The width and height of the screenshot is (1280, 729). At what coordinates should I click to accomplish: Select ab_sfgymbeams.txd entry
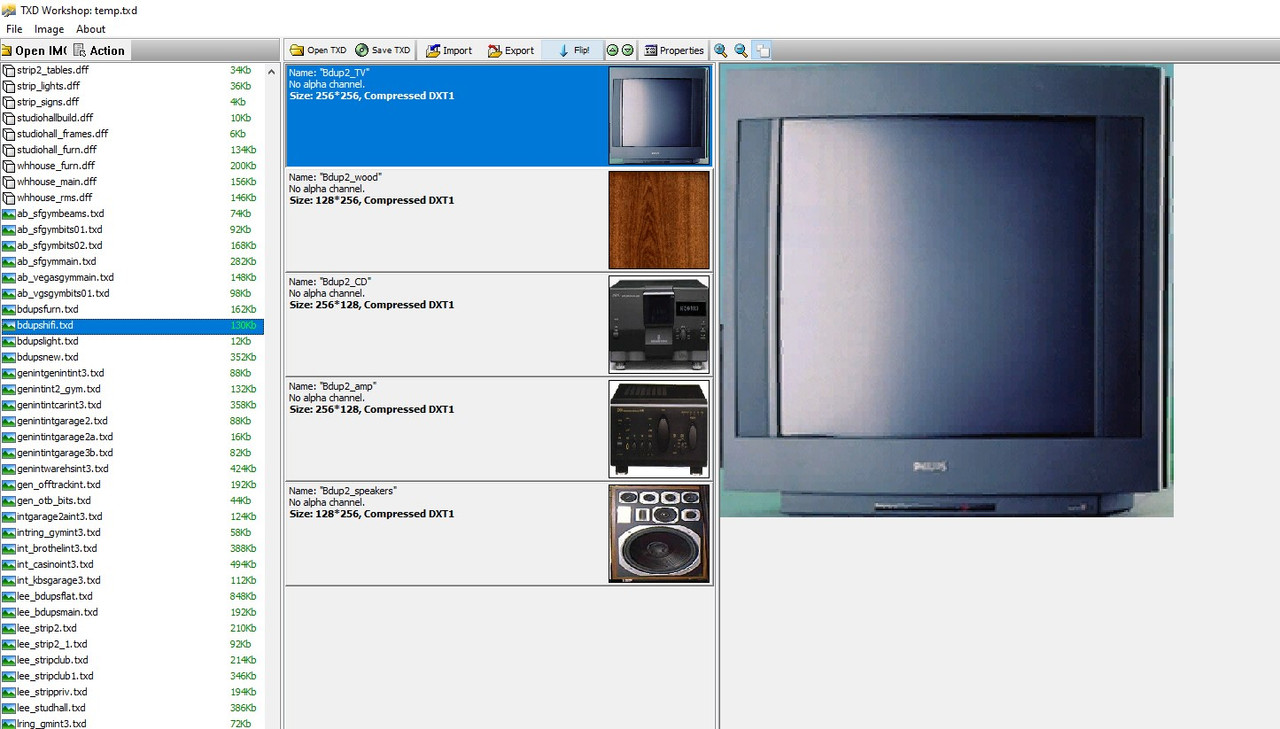pyautogui.click(x=132, y=214)
